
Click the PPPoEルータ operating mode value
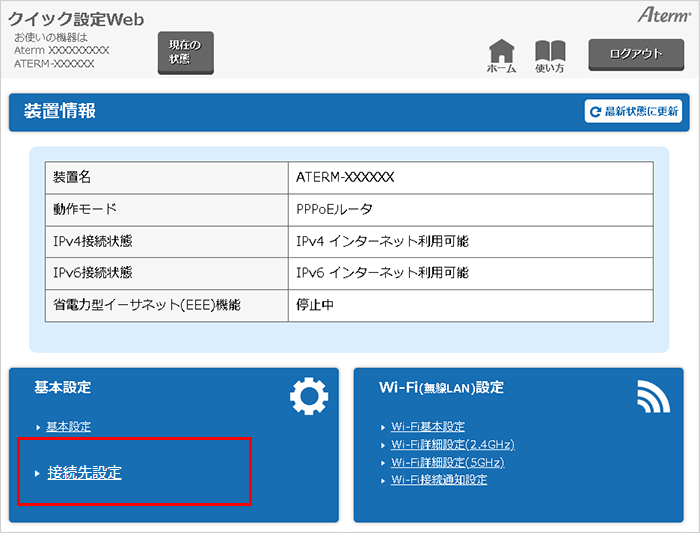[334, 209]
